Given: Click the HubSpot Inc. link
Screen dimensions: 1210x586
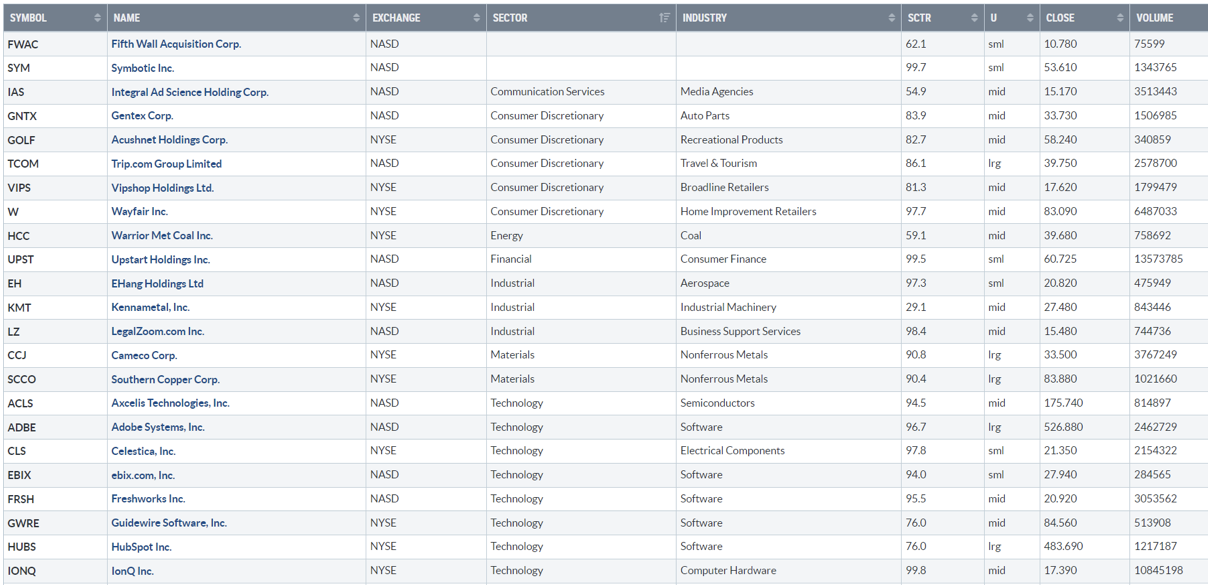Looking at the screenshot, I should coord(142,547).
